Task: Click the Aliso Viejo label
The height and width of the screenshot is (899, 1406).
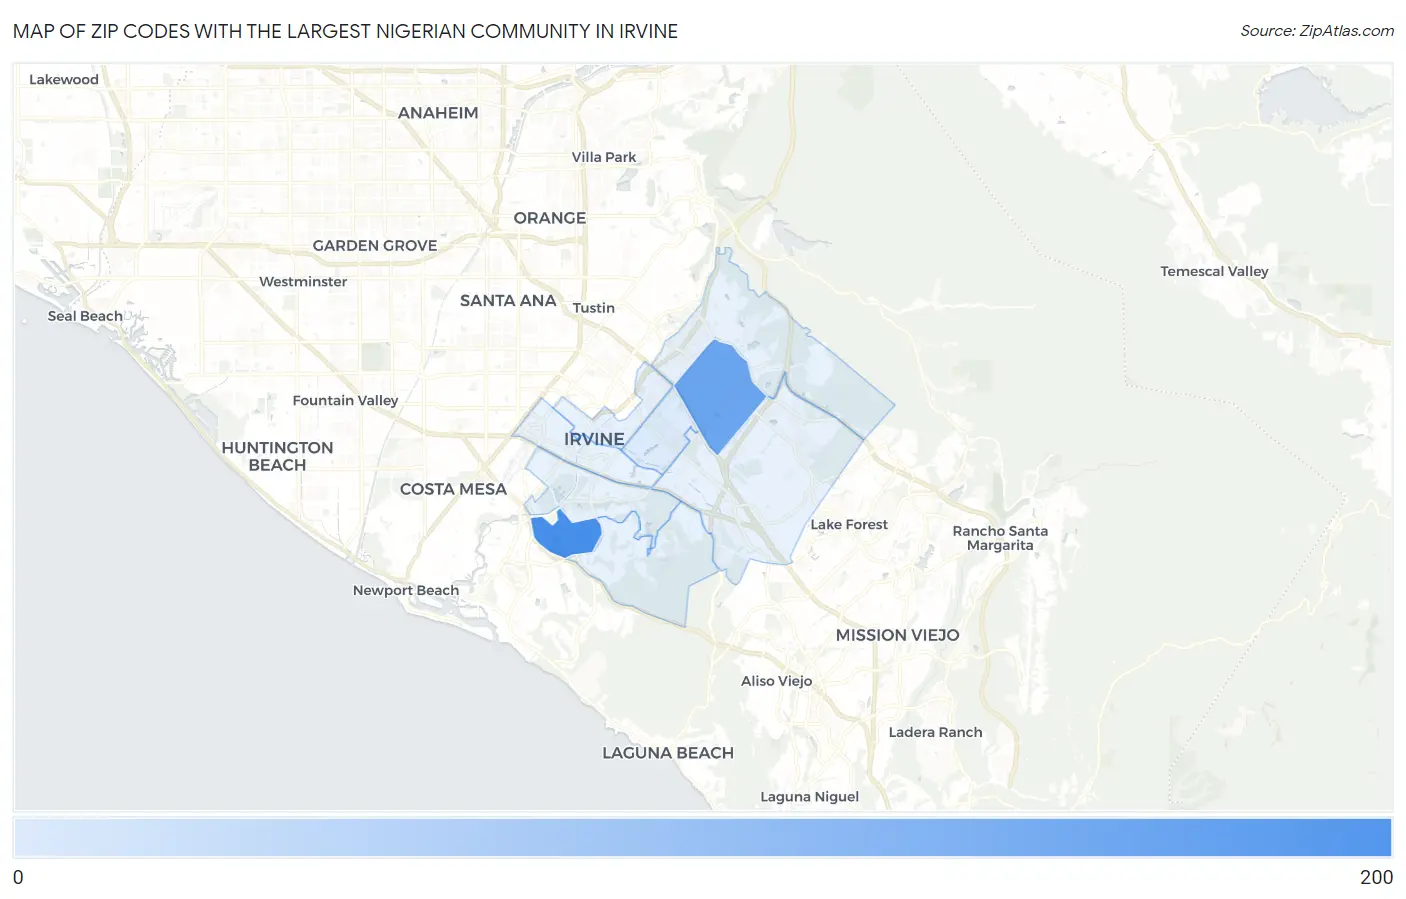Action: click(777, 681)
